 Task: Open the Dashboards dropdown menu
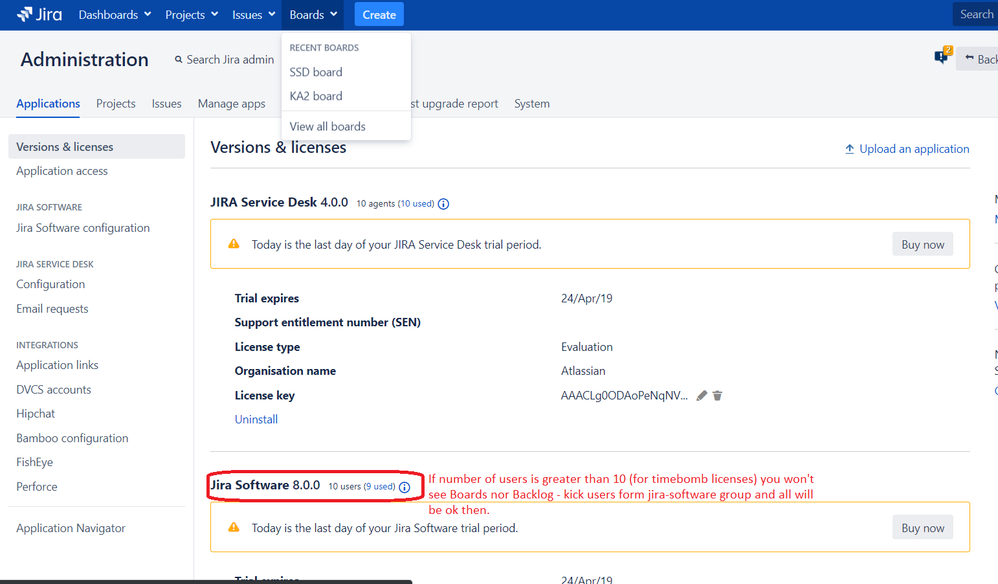point(115,15)
